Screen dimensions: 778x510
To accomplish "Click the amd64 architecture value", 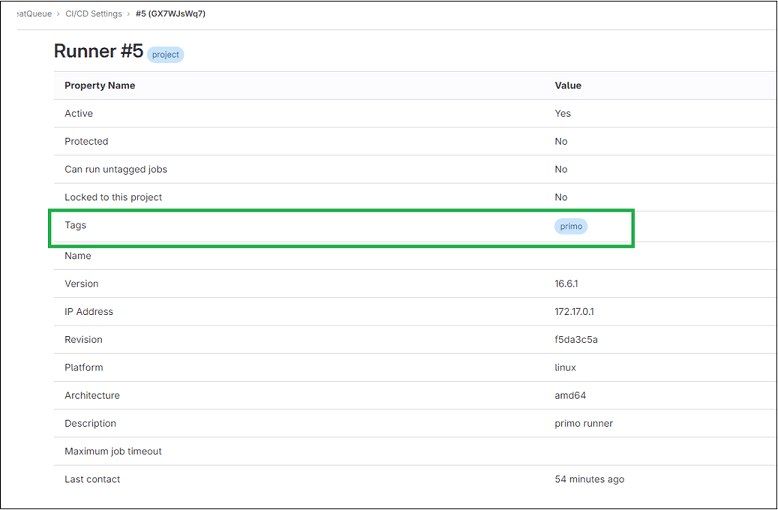I will (x=570, y=396).
